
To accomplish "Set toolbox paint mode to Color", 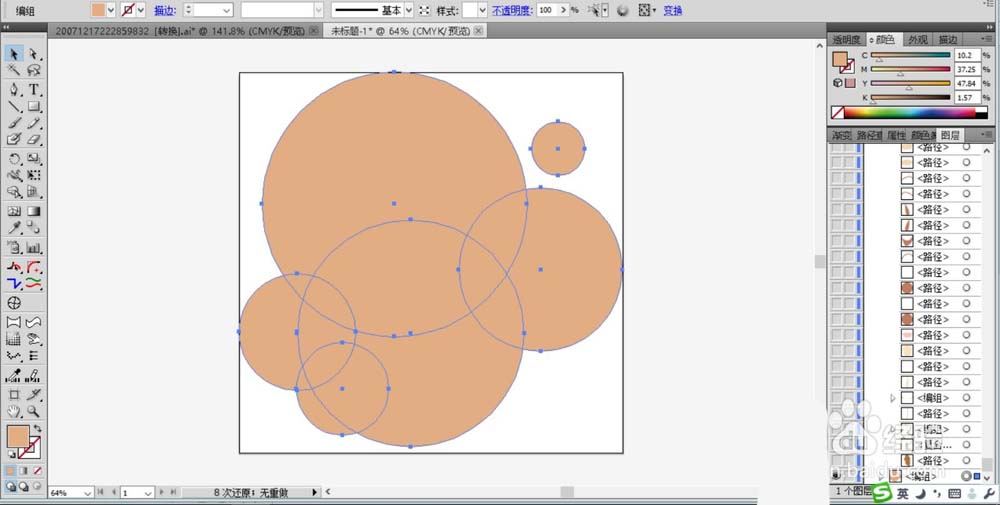I will pyautogui.click(x=11, y=471).
